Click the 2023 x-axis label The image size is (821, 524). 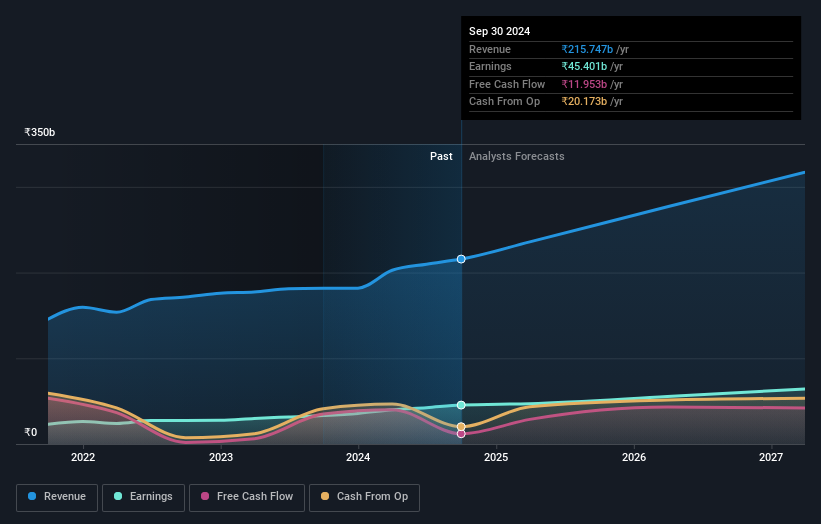tap(221, 458)
